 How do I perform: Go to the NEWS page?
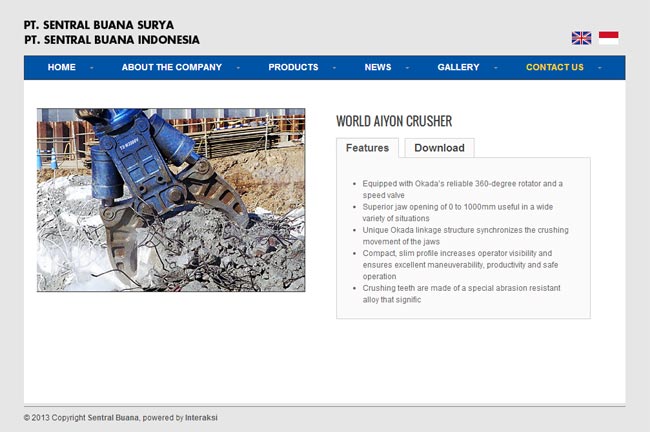[x=378, y=67]
